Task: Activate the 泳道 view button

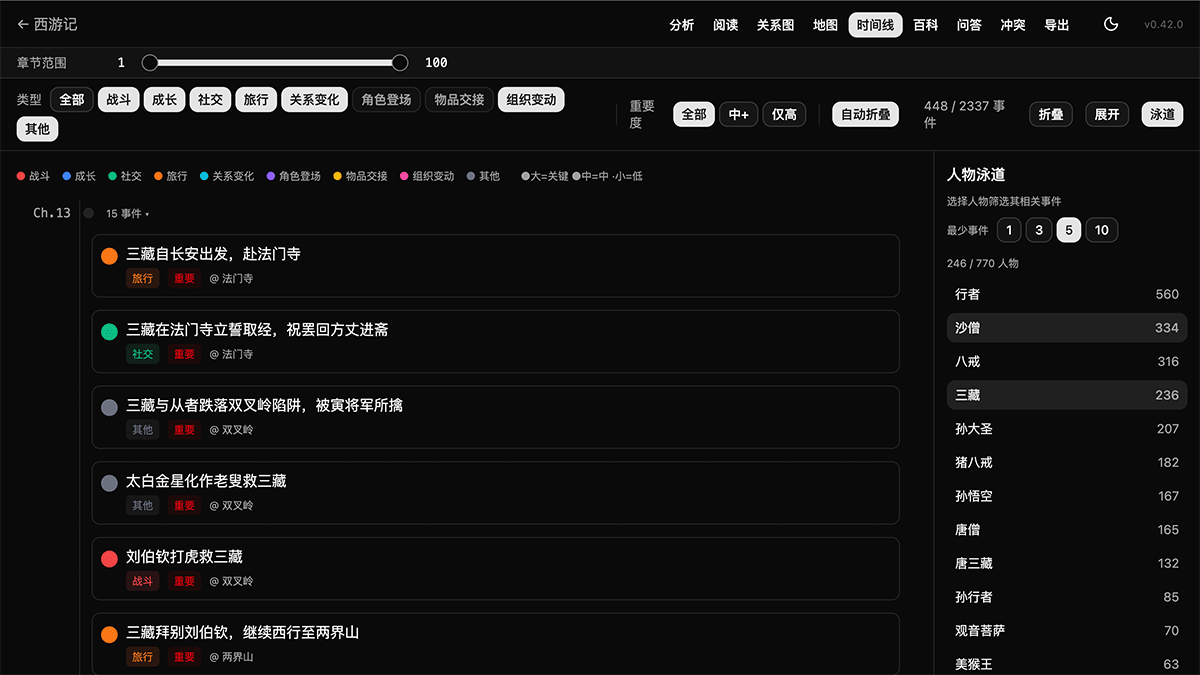Action: point(1162,114)
